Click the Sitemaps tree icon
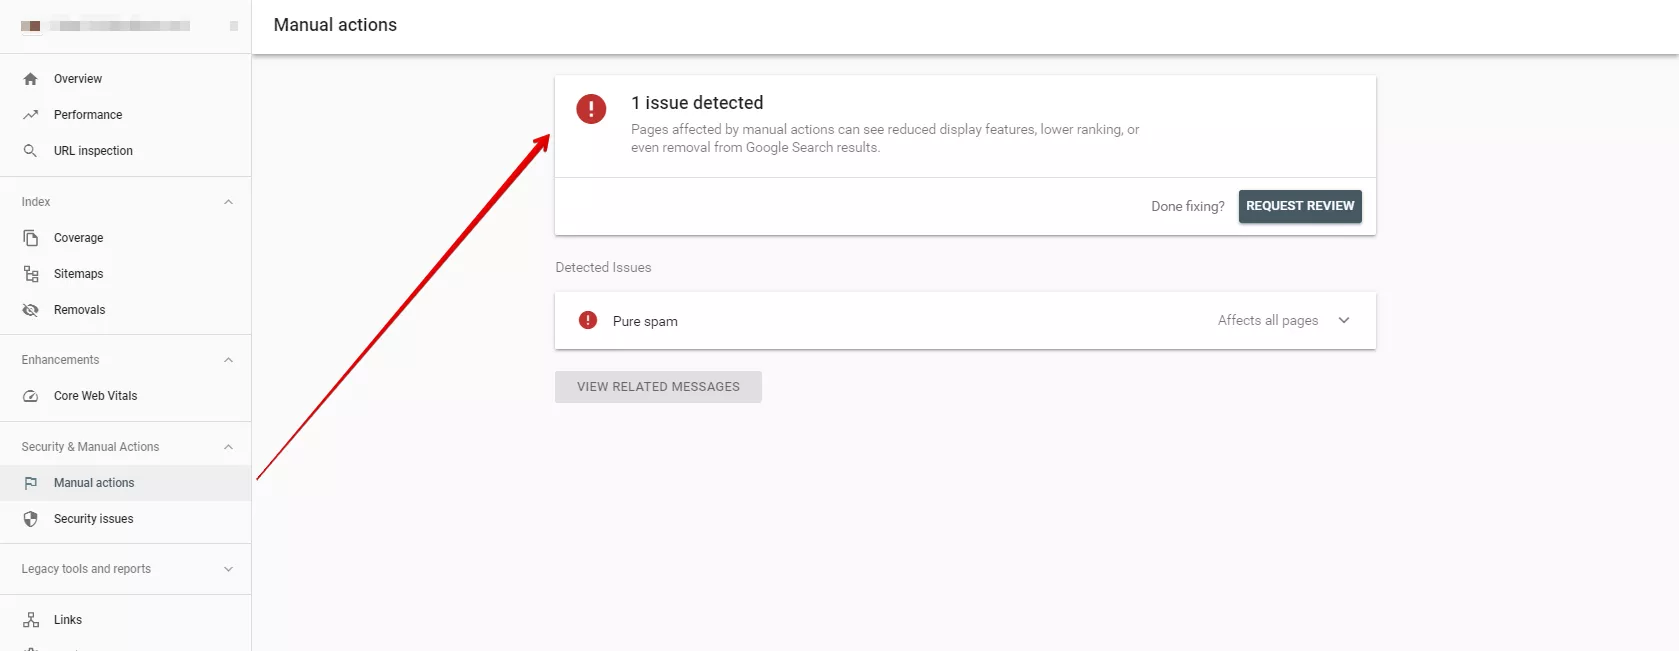 tap(30, 274)
